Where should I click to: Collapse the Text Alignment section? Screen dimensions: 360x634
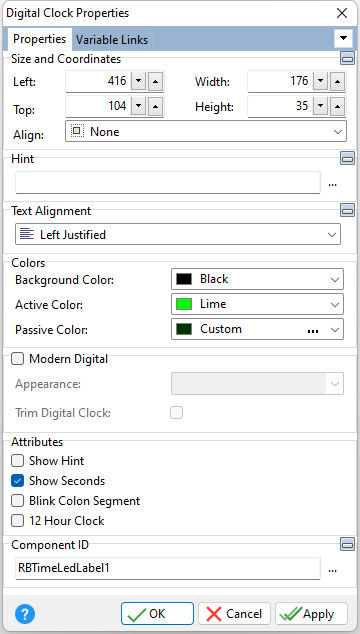point(347,210)
